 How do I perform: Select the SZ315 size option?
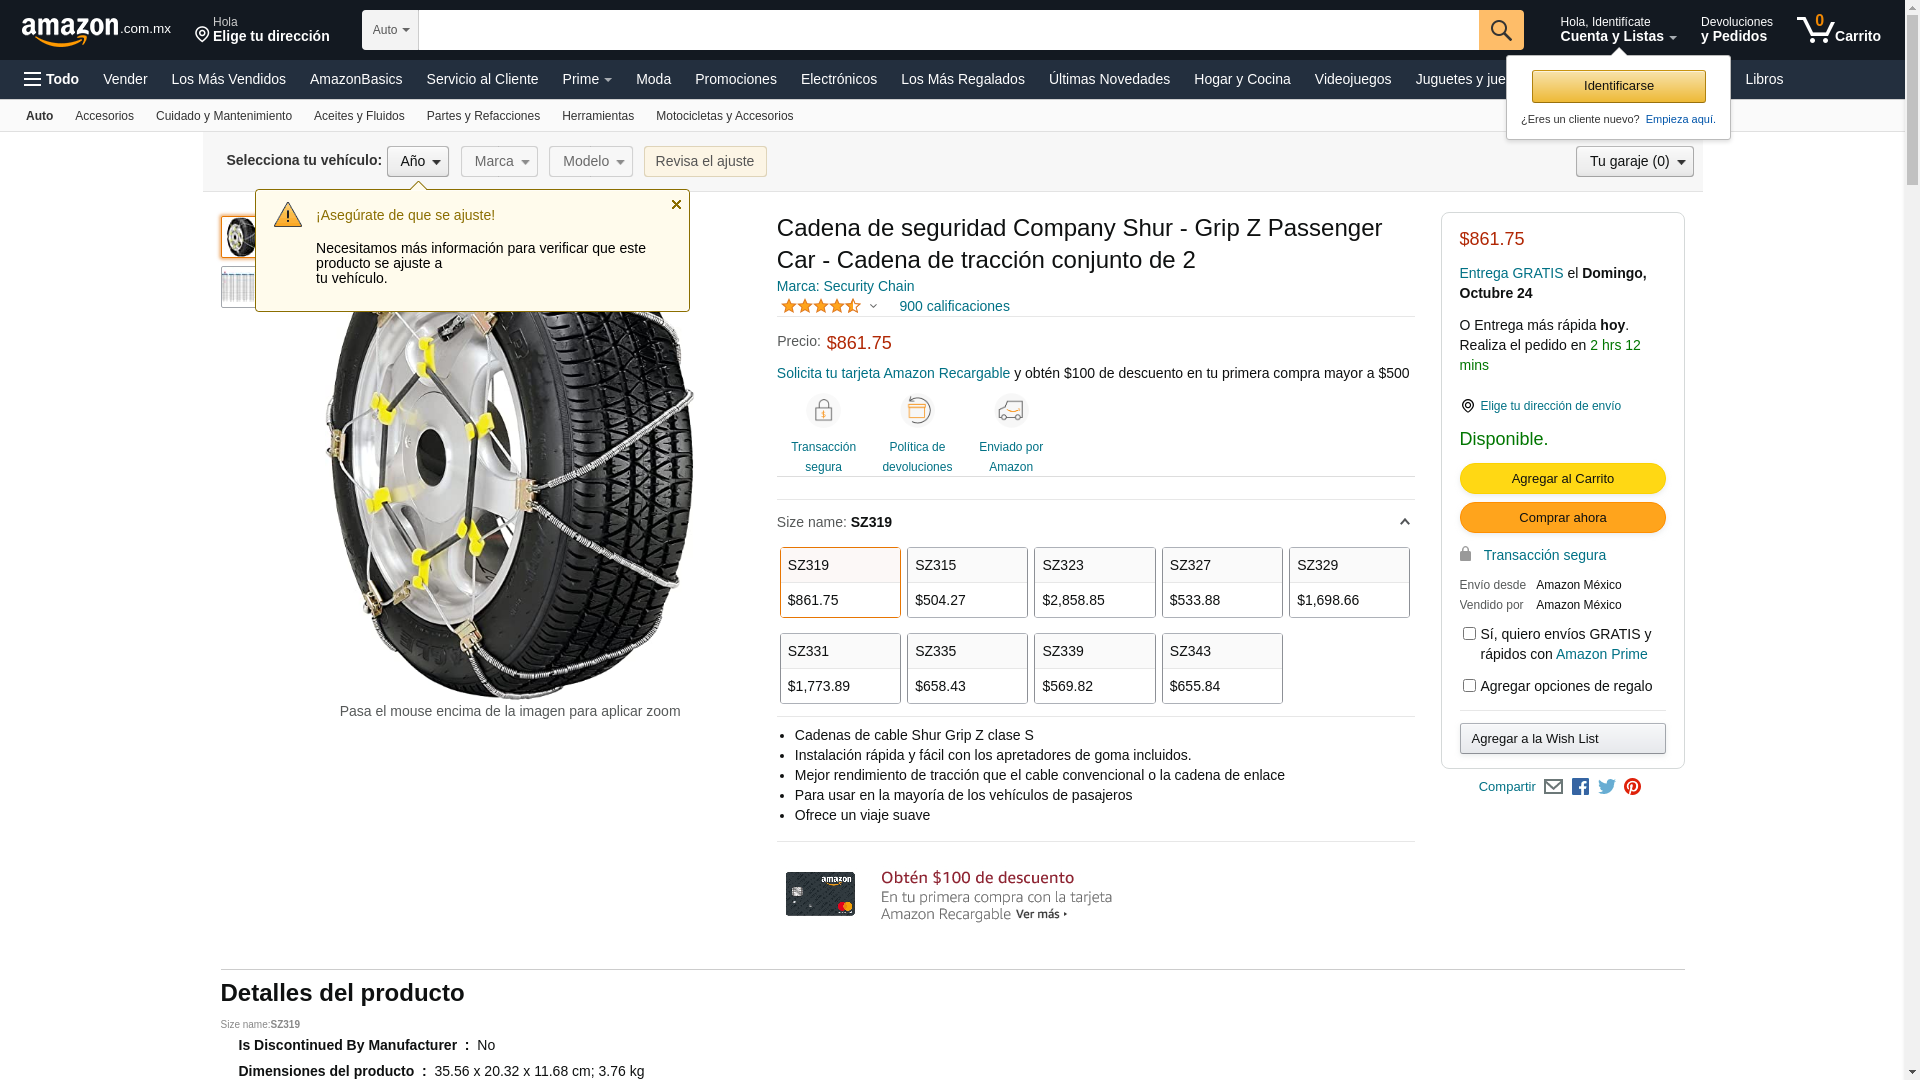(x=966, y=582)
